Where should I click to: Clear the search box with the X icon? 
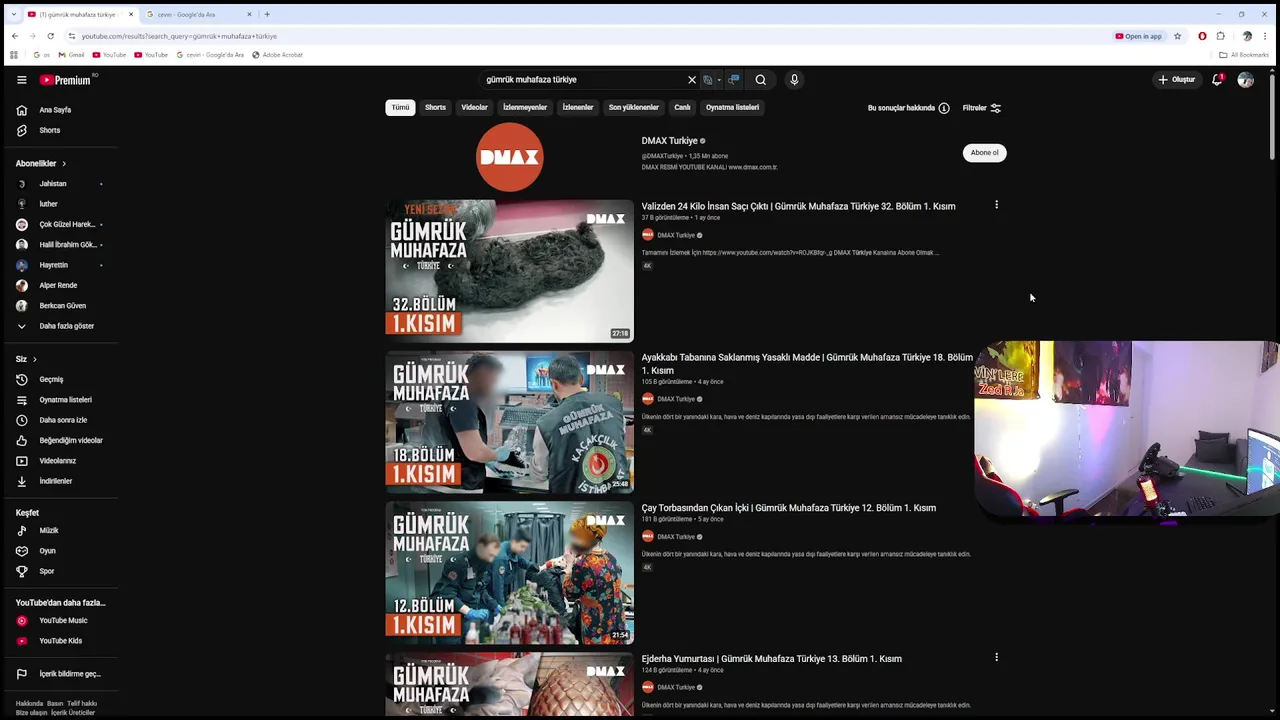tap(691, 80)
